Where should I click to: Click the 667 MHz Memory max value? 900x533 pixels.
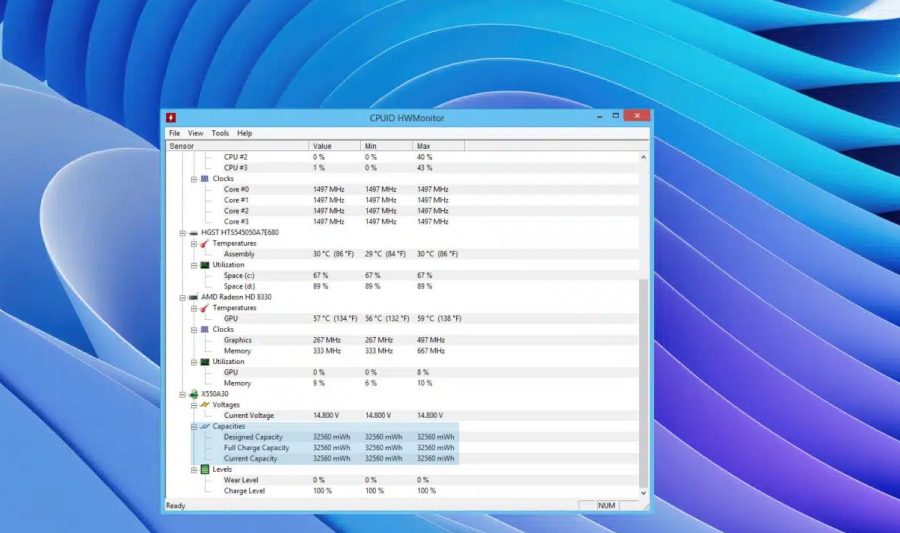point(431,351)
